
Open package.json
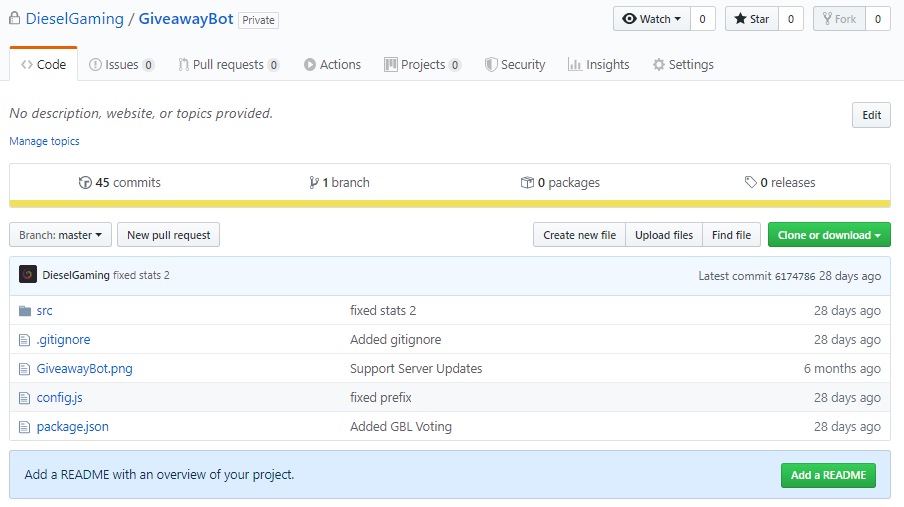pos(73,427)
